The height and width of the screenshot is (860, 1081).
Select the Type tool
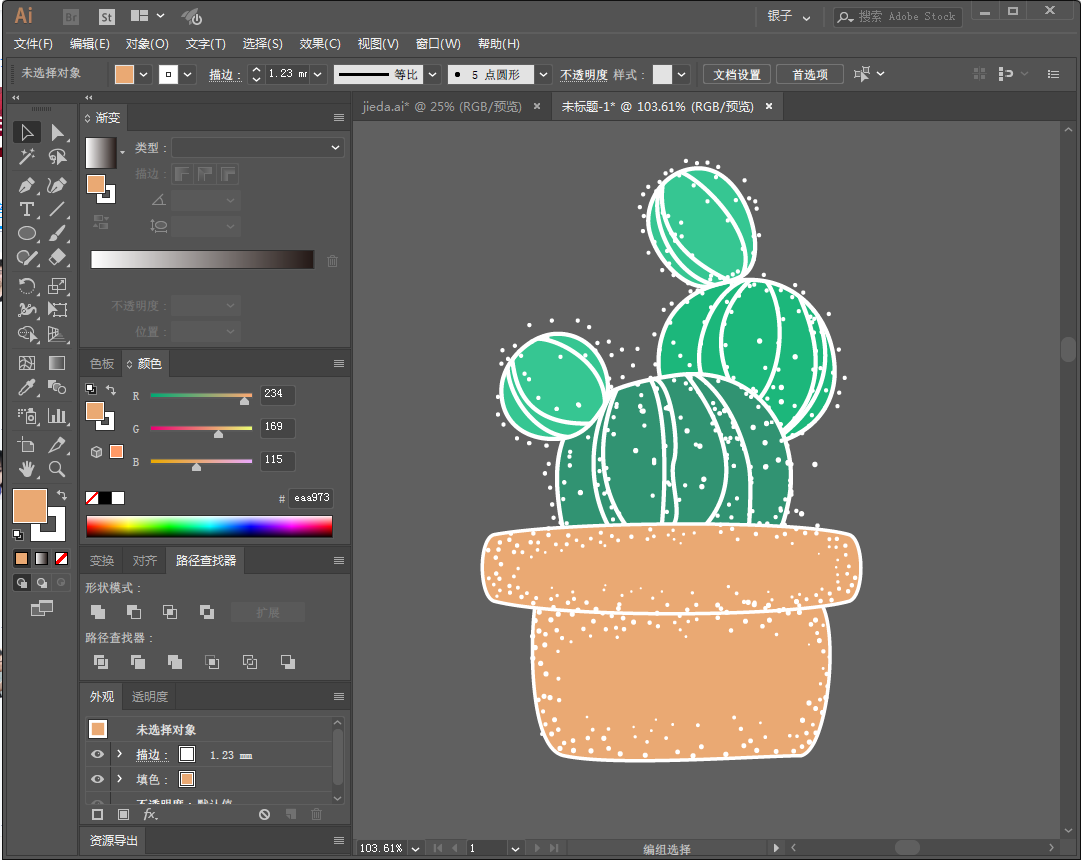point(27,209)
